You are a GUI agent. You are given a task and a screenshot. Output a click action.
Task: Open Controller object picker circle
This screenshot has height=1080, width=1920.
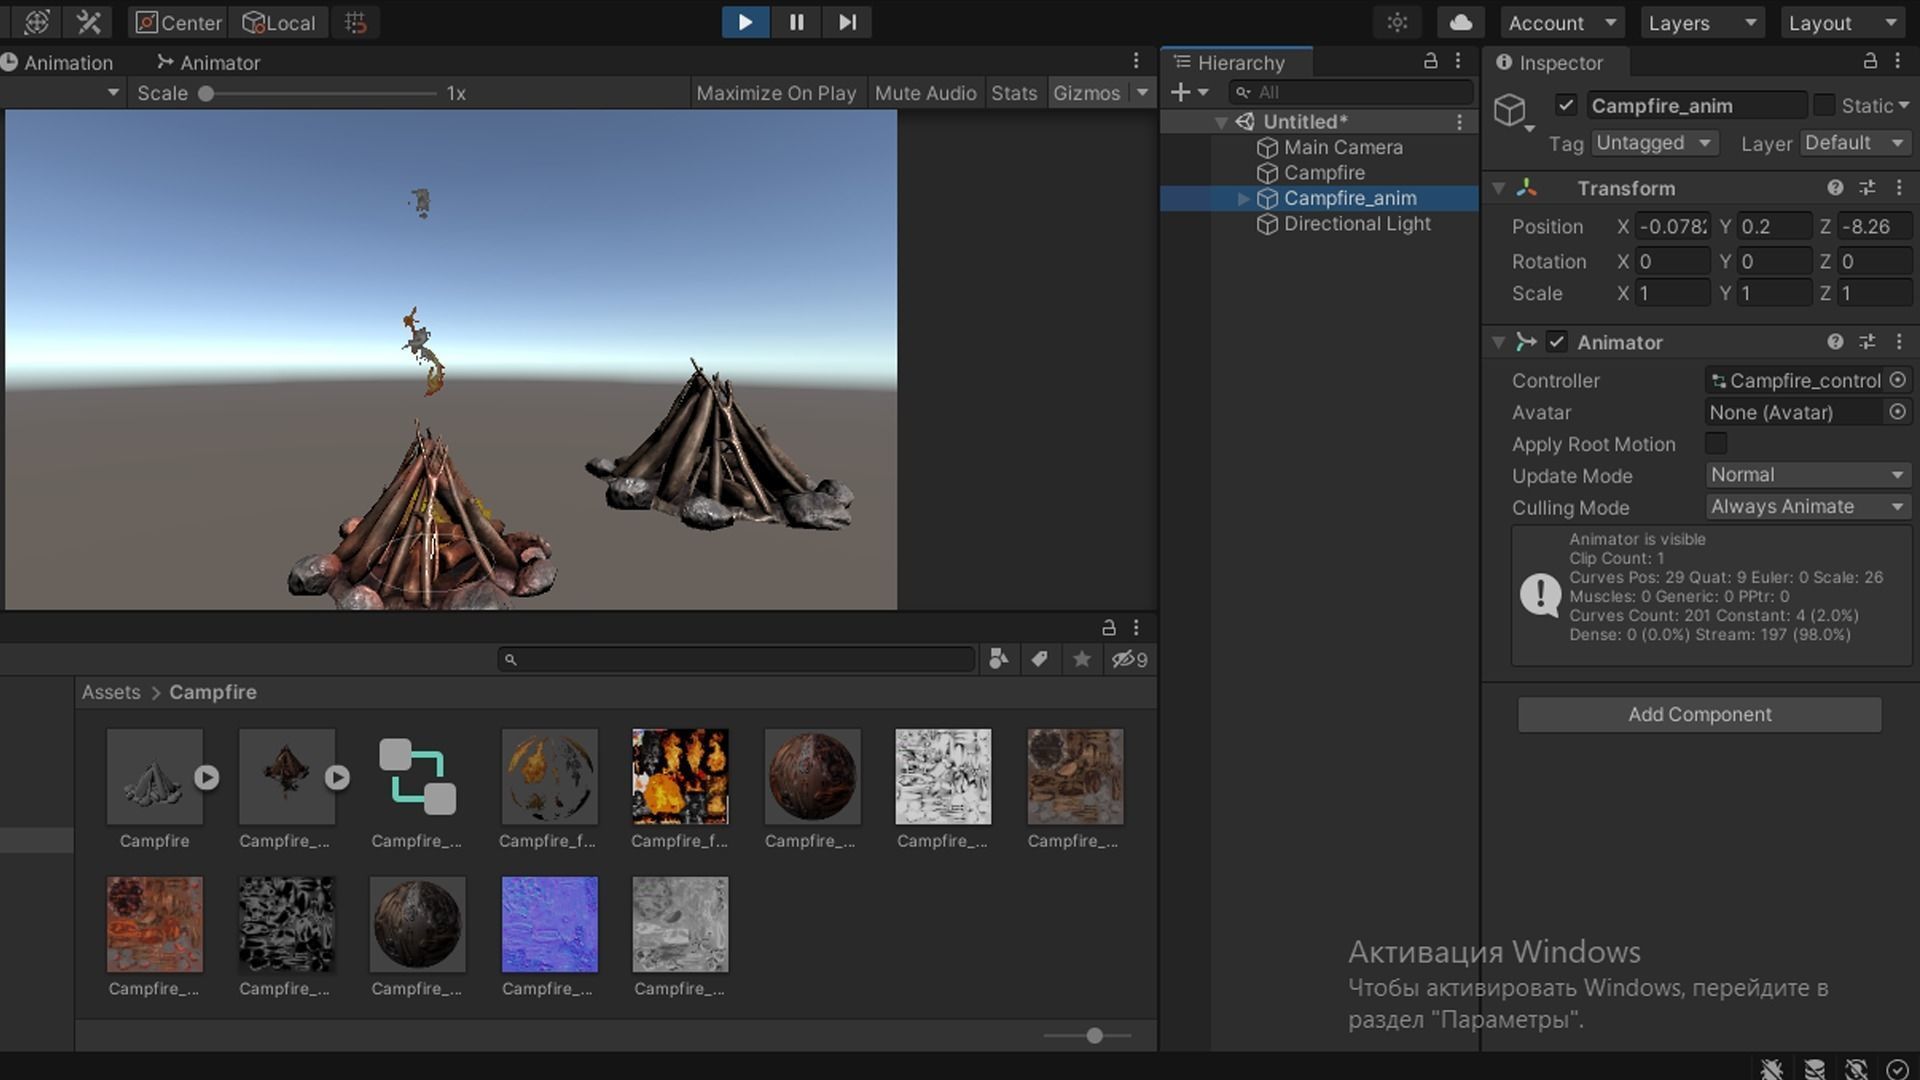point(1897,381)
